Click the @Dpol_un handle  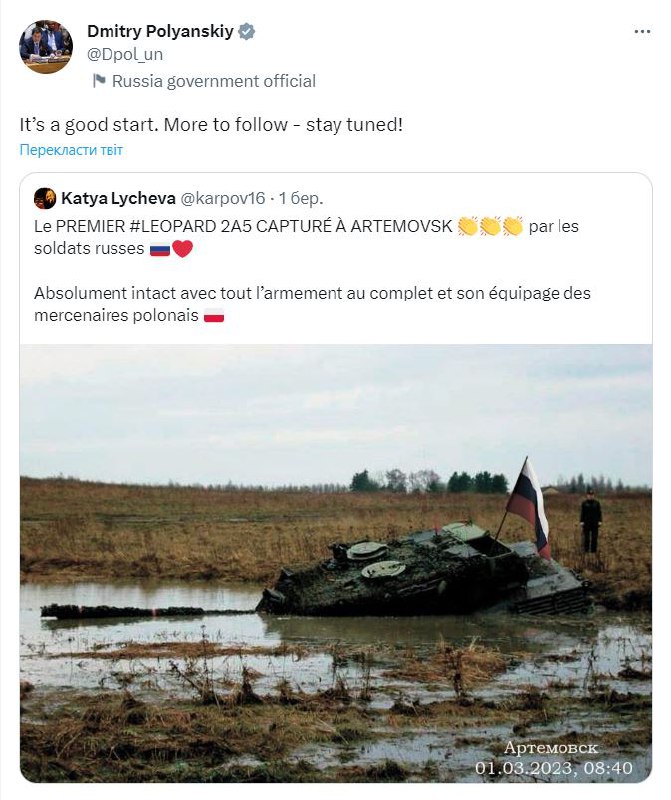[125, 54]
